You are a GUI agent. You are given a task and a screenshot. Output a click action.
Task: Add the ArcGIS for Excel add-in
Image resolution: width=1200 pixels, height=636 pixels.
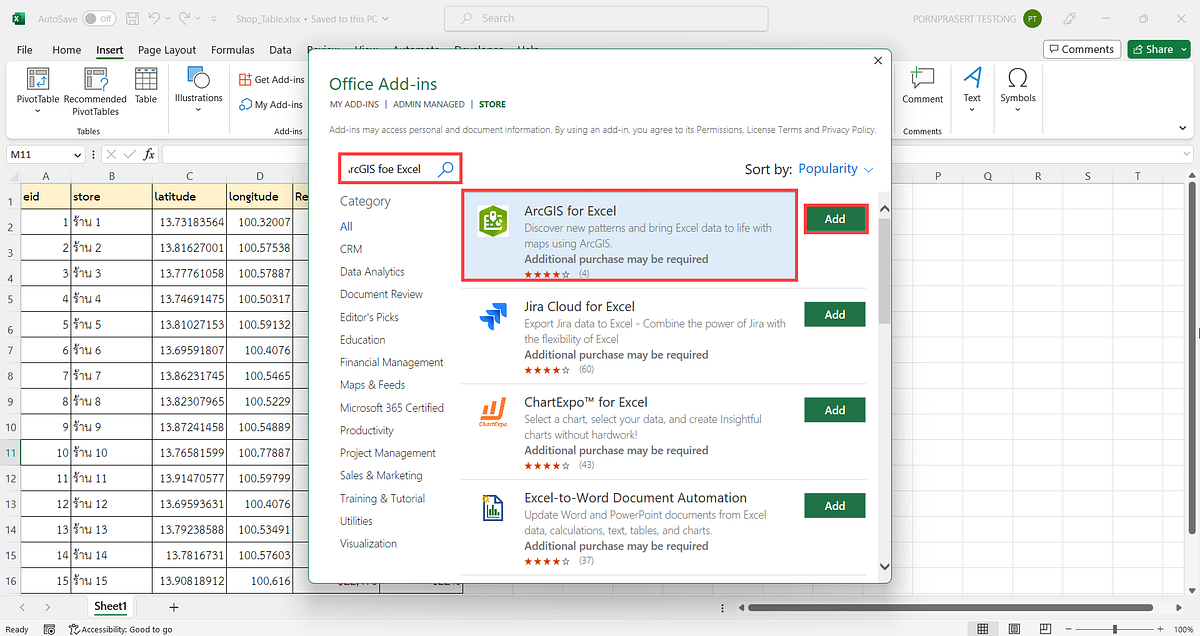835,218
